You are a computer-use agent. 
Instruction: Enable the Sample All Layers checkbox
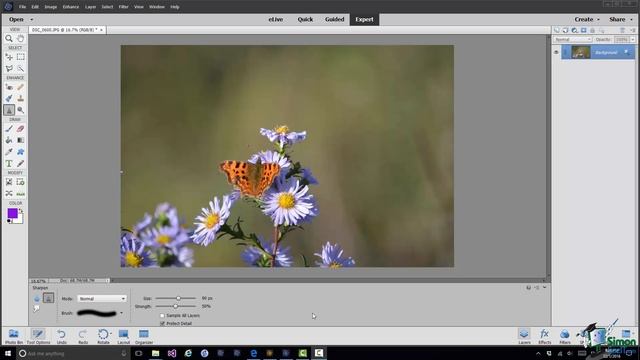(162, 316)
